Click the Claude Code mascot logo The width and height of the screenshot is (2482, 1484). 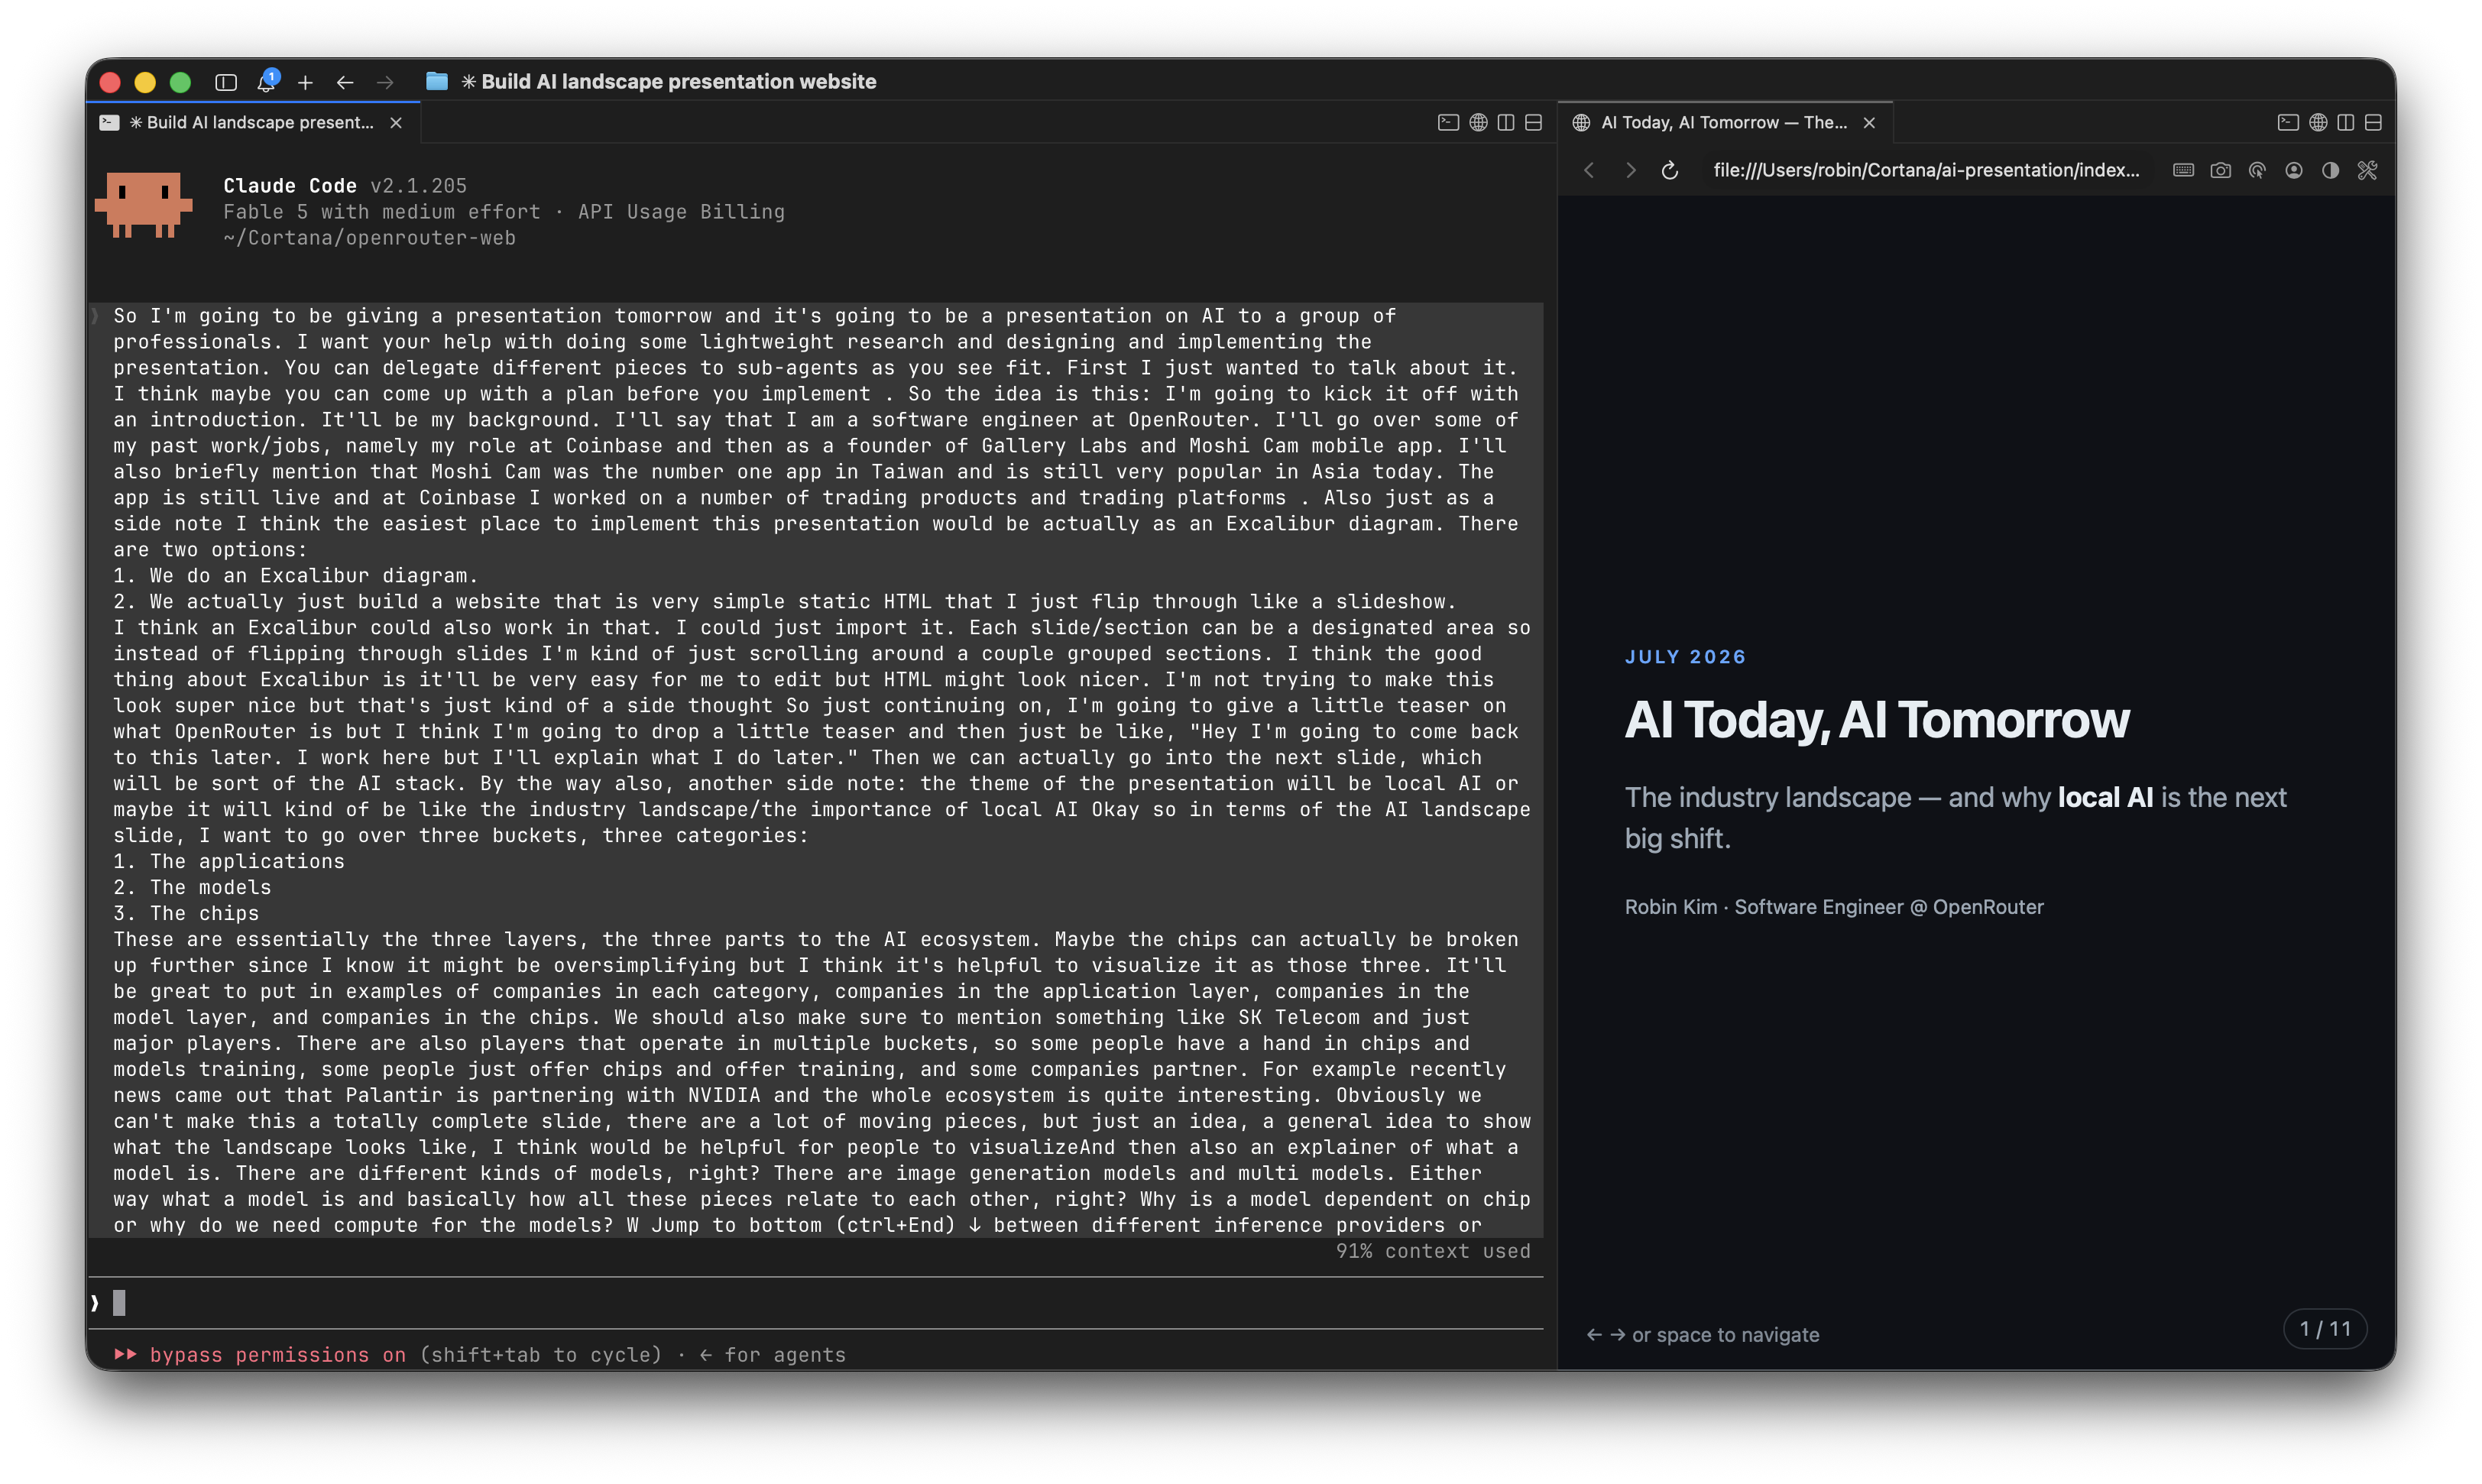[x=143, y=205]
